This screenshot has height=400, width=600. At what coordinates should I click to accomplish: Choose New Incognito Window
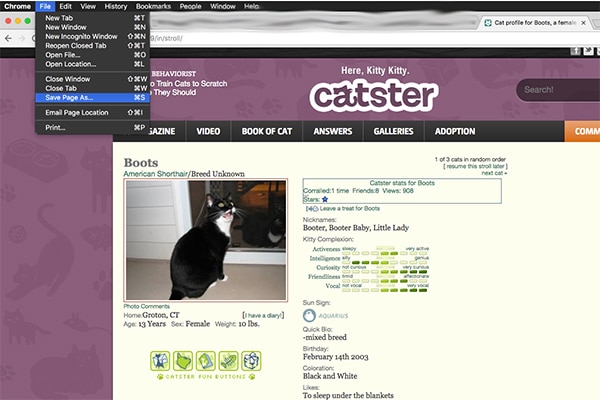tap(92, 36)
